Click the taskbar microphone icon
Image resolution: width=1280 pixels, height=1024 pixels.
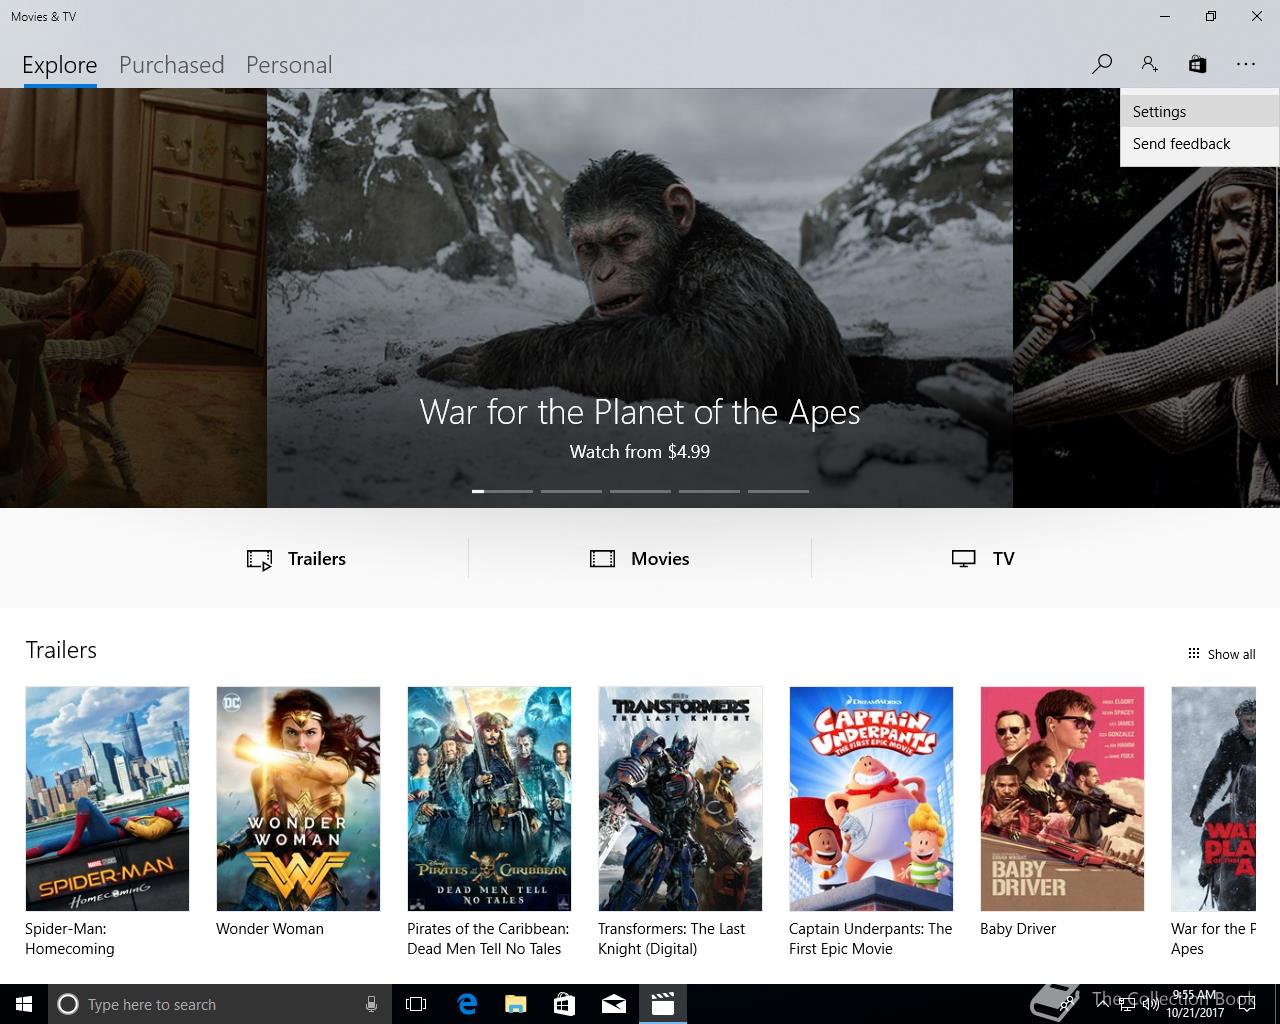tap(371, 1004)
